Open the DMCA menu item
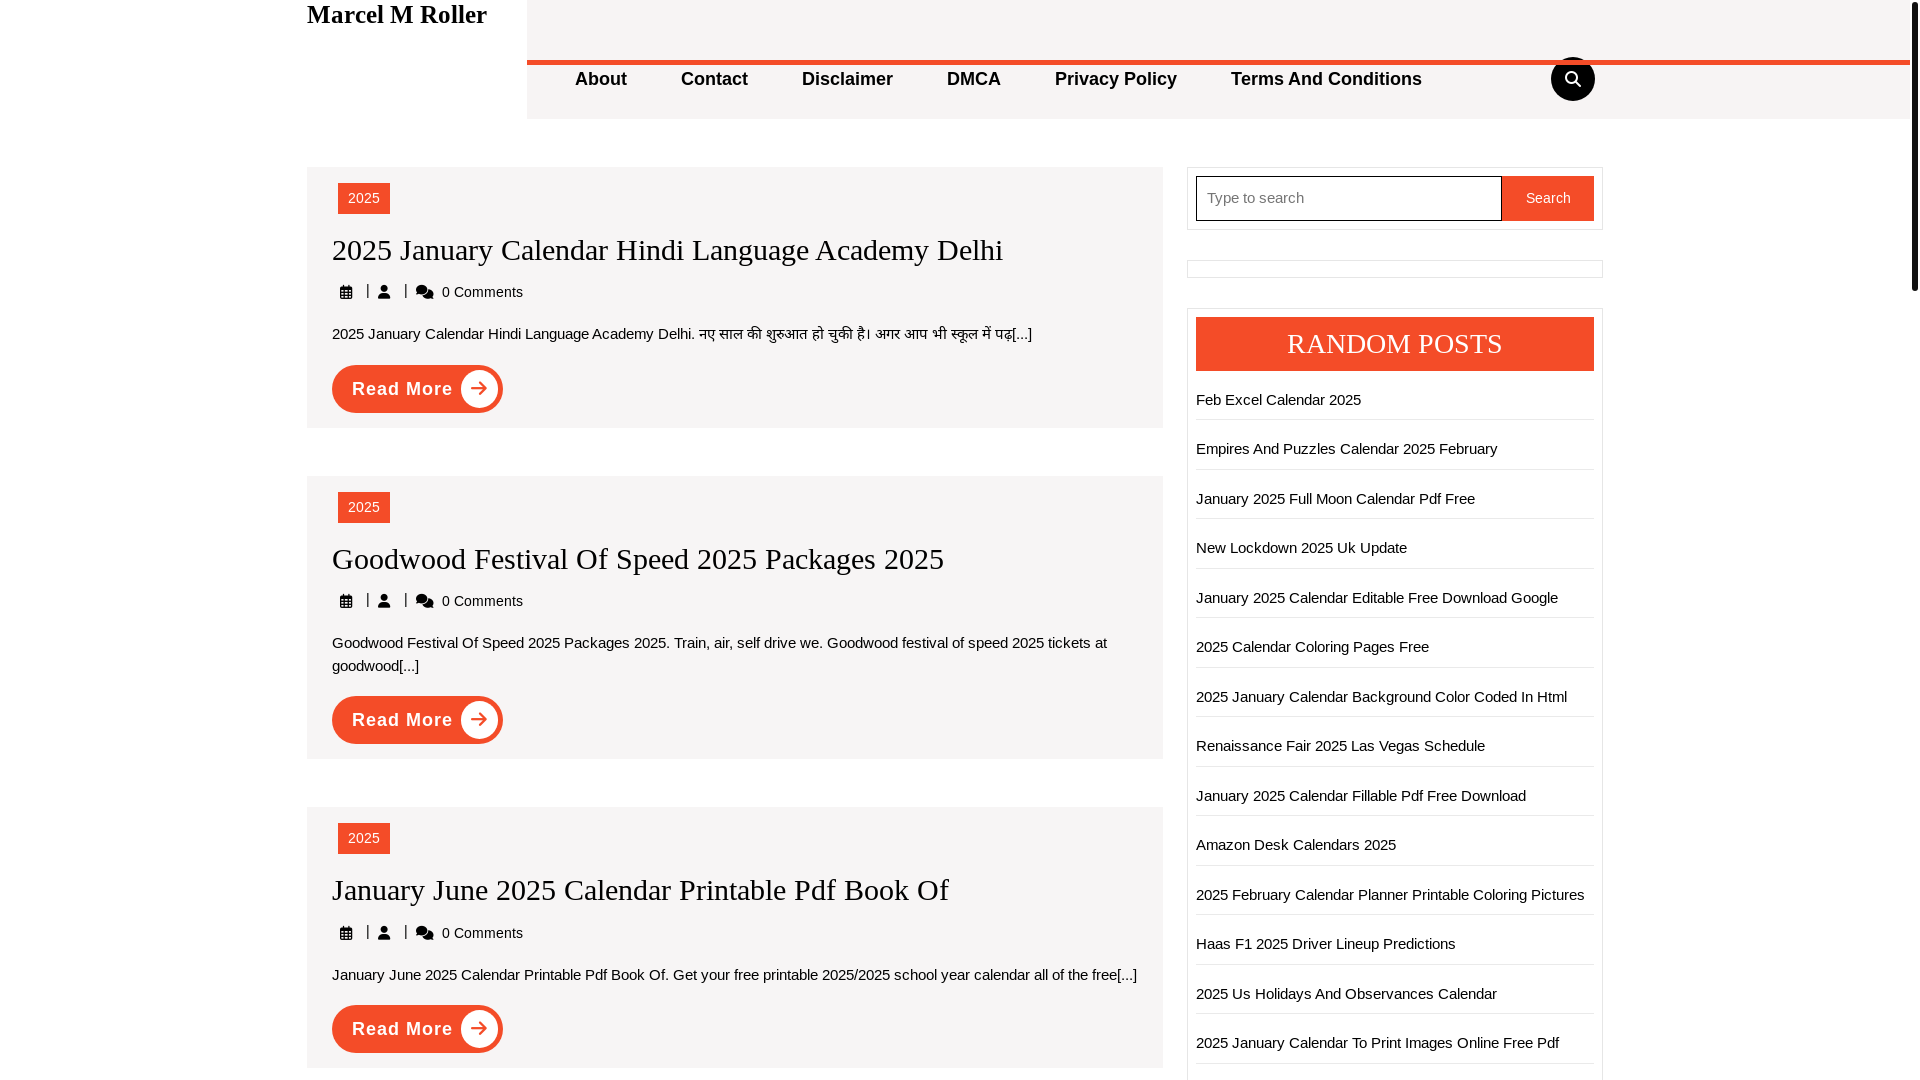 click(974, 79)
